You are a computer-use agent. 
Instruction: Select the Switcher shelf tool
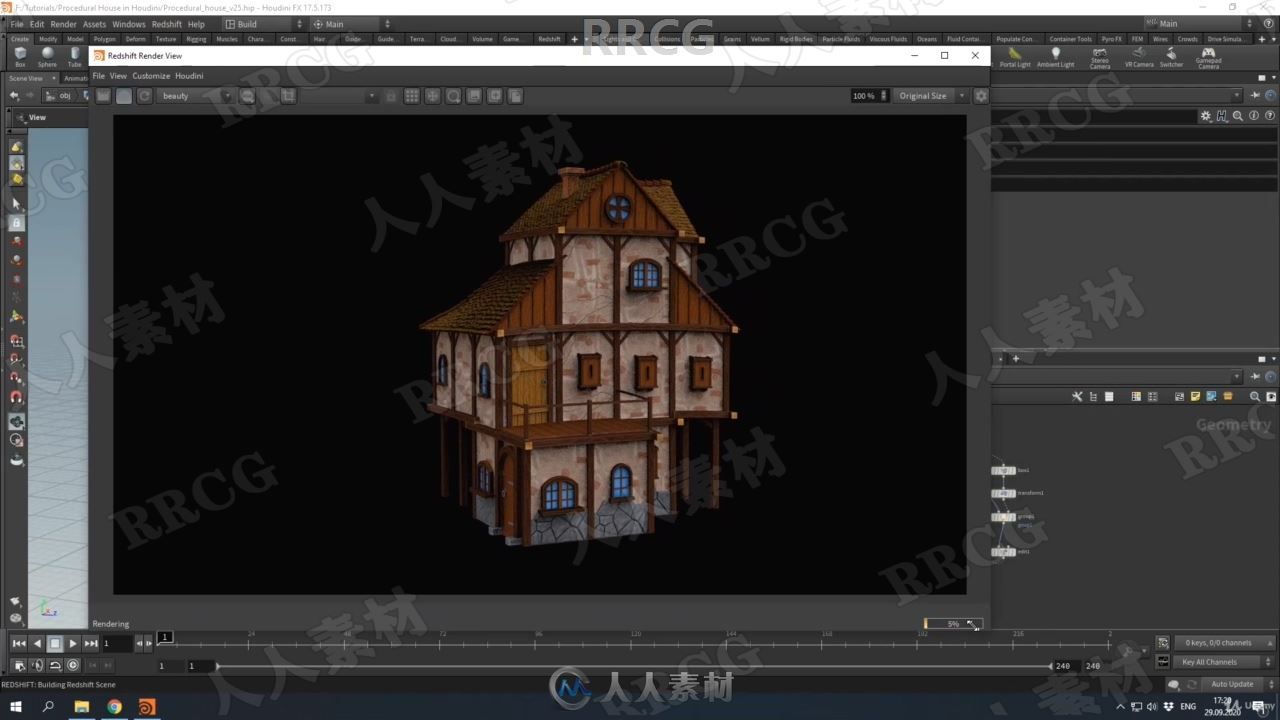pos(1171,57)
